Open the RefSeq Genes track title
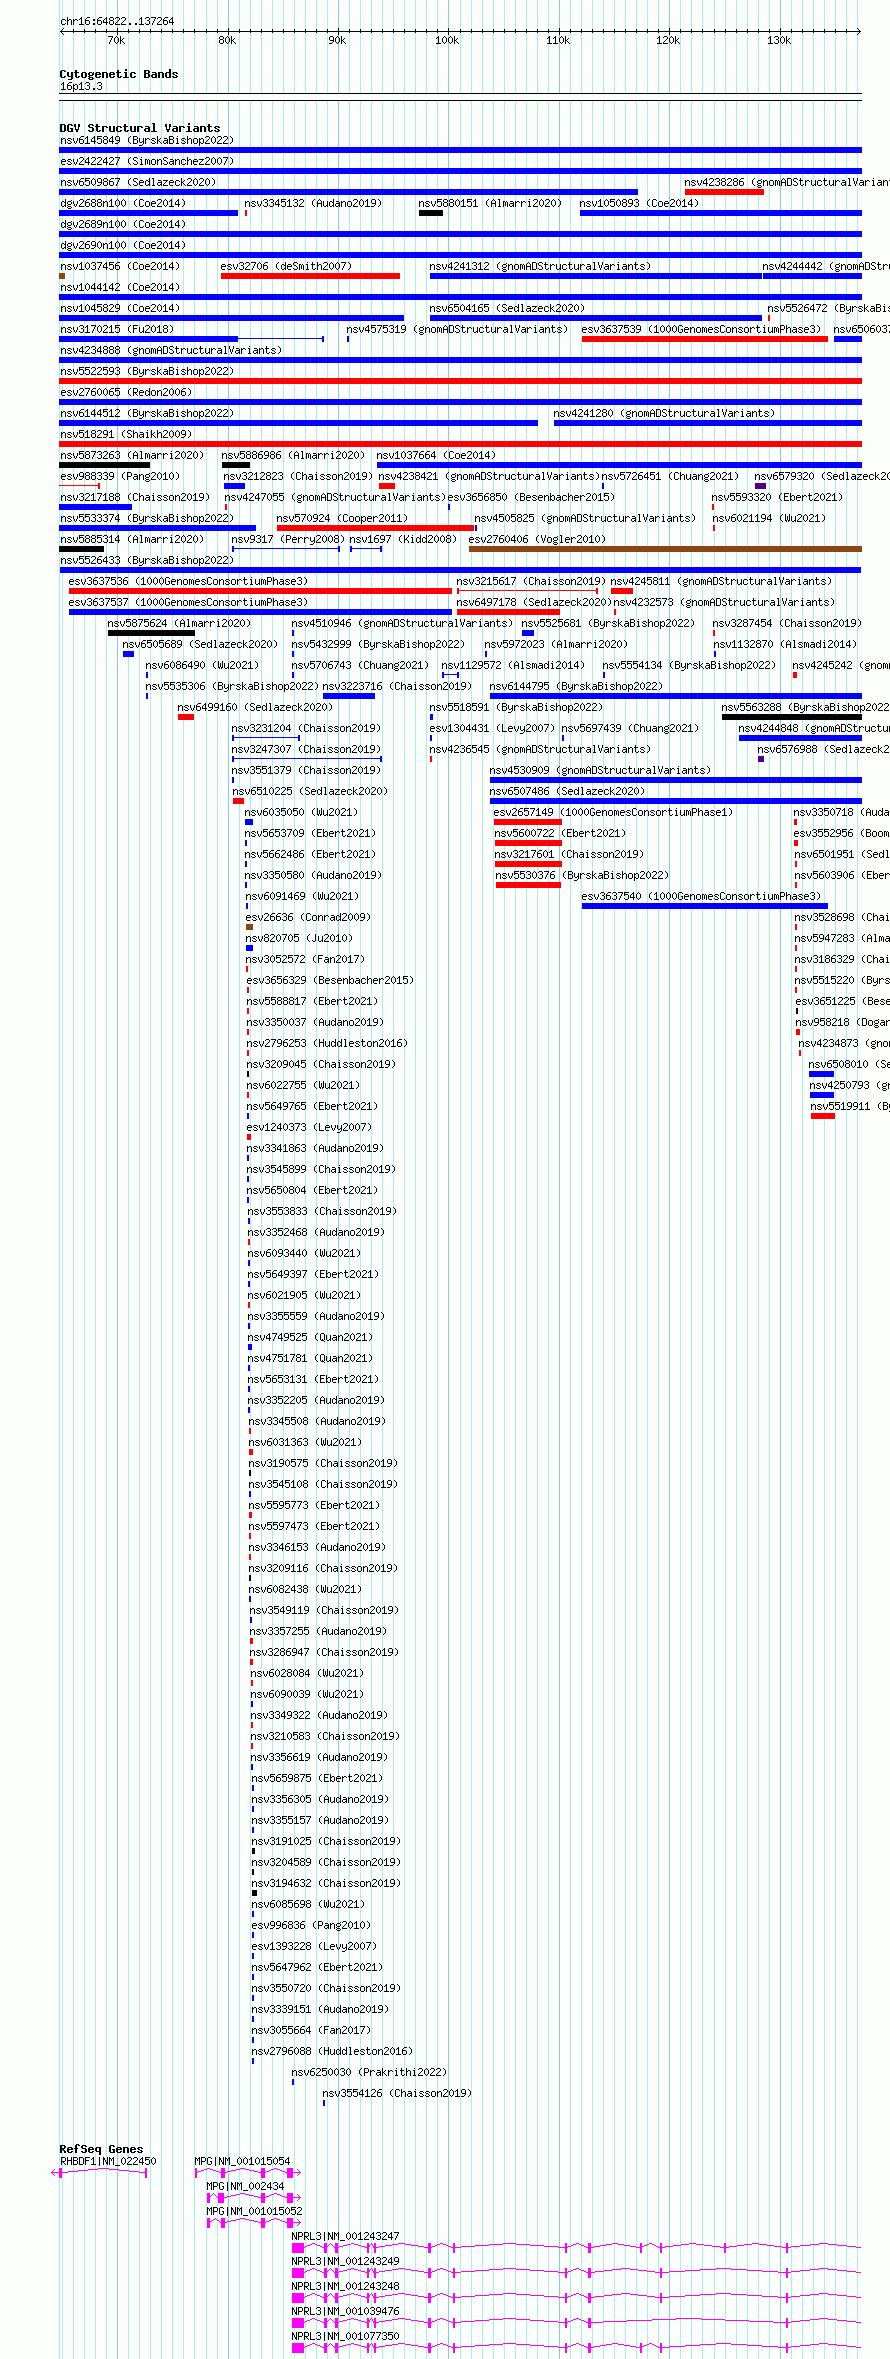The image size is (890, 2359). tap(101, 2149)
